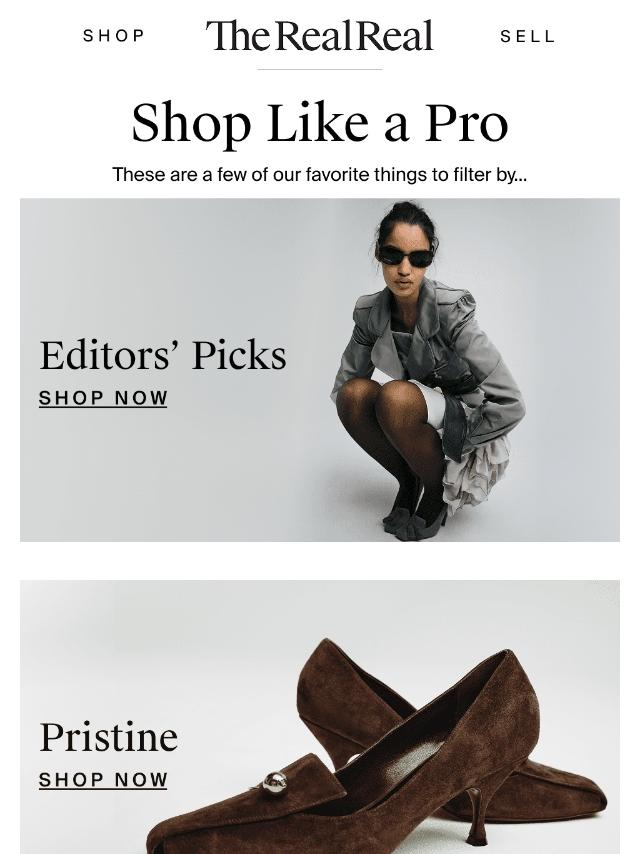Follow SHOP NOW under Editors' Picks
640x854 pixels.
point(103,398)
